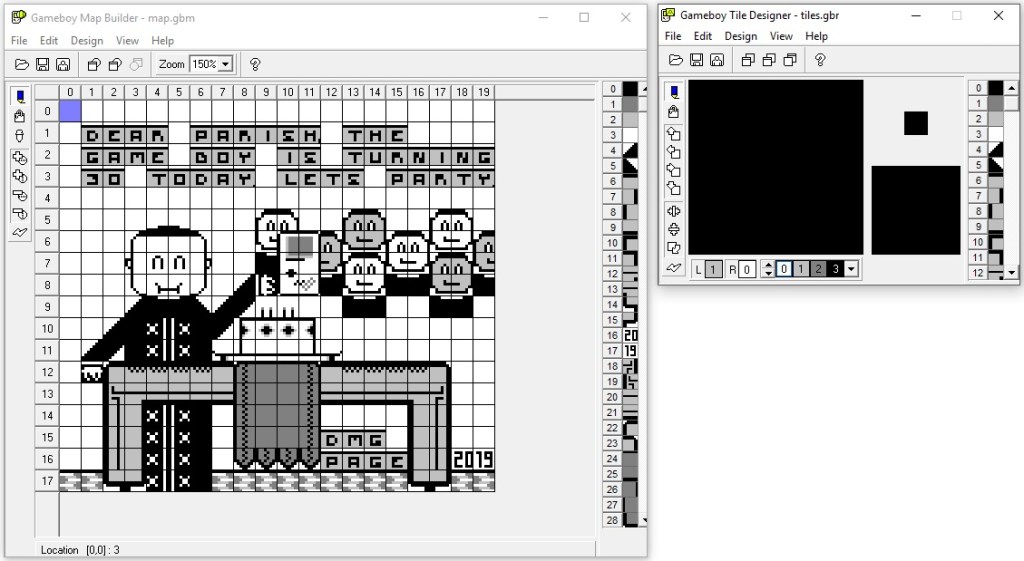The height and width of the screenshot is (561, 1024).
Task: Open Design menu in Tile Designer
Action: click(x=741, y=36)
